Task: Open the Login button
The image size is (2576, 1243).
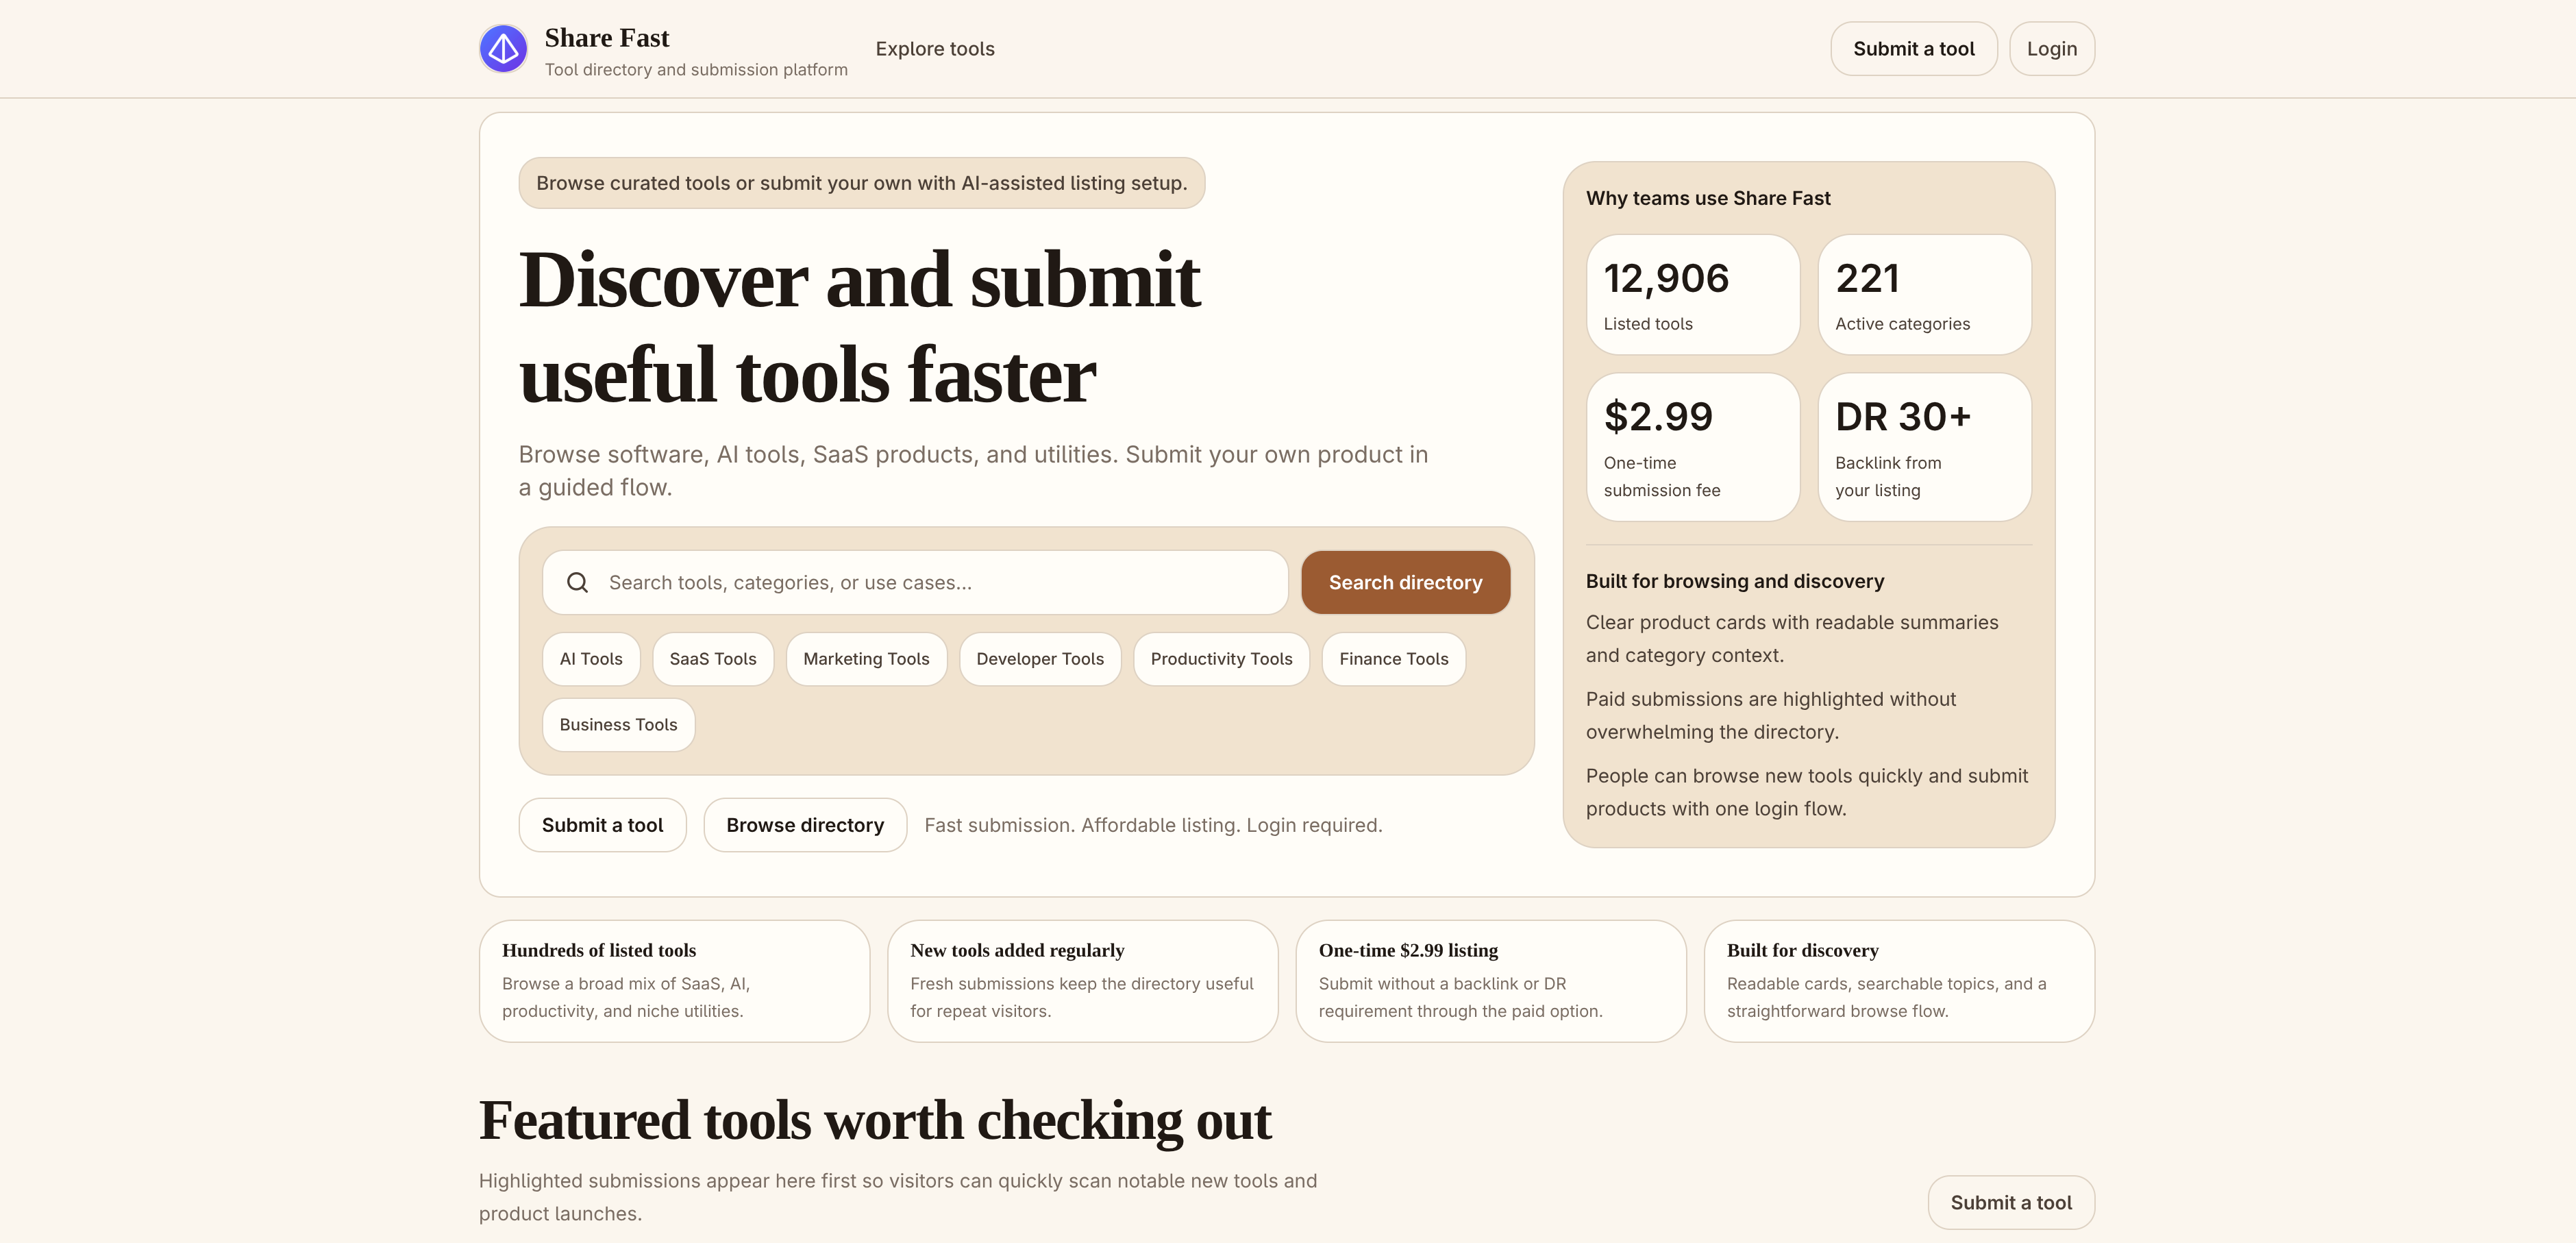Action: click(x=2051, y=49)
